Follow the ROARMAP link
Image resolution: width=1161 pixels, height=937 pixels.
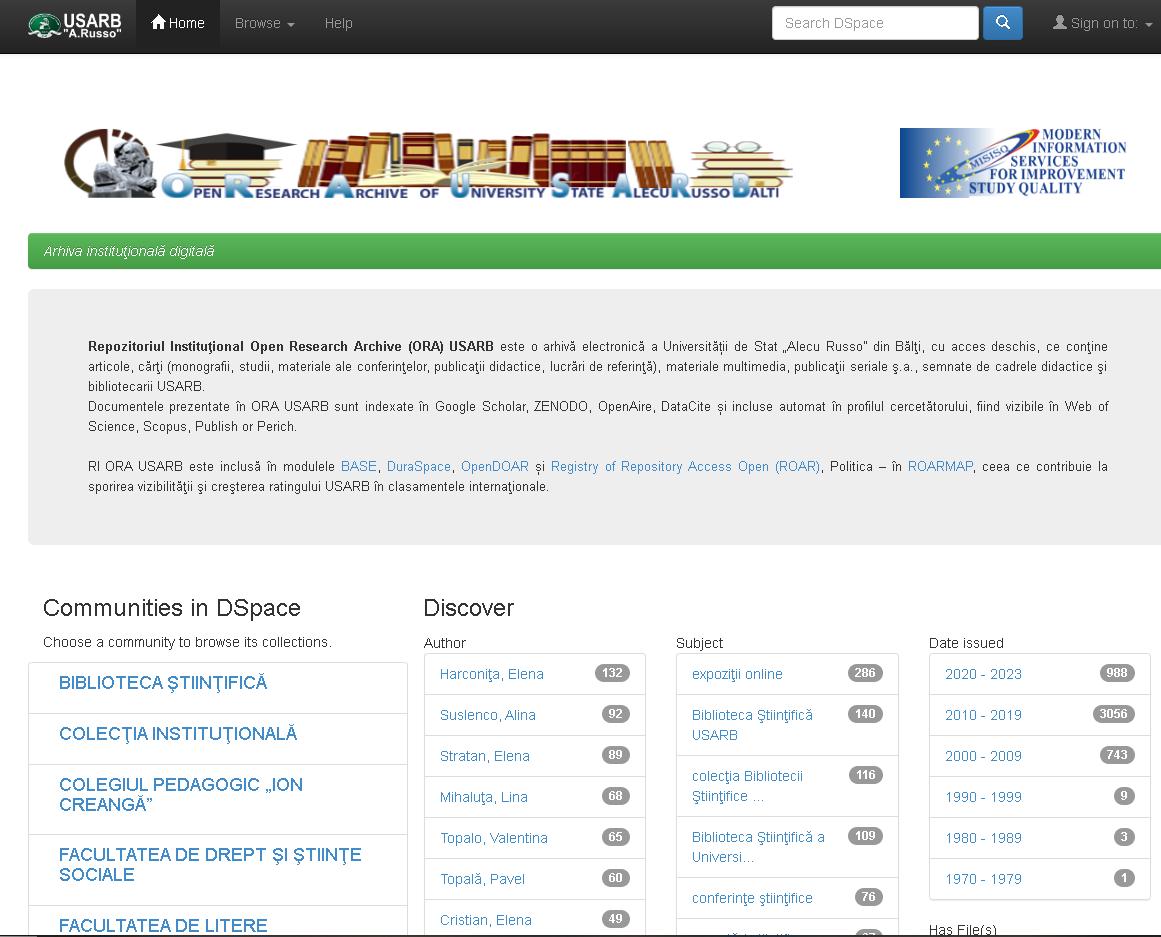coord(940,467)
